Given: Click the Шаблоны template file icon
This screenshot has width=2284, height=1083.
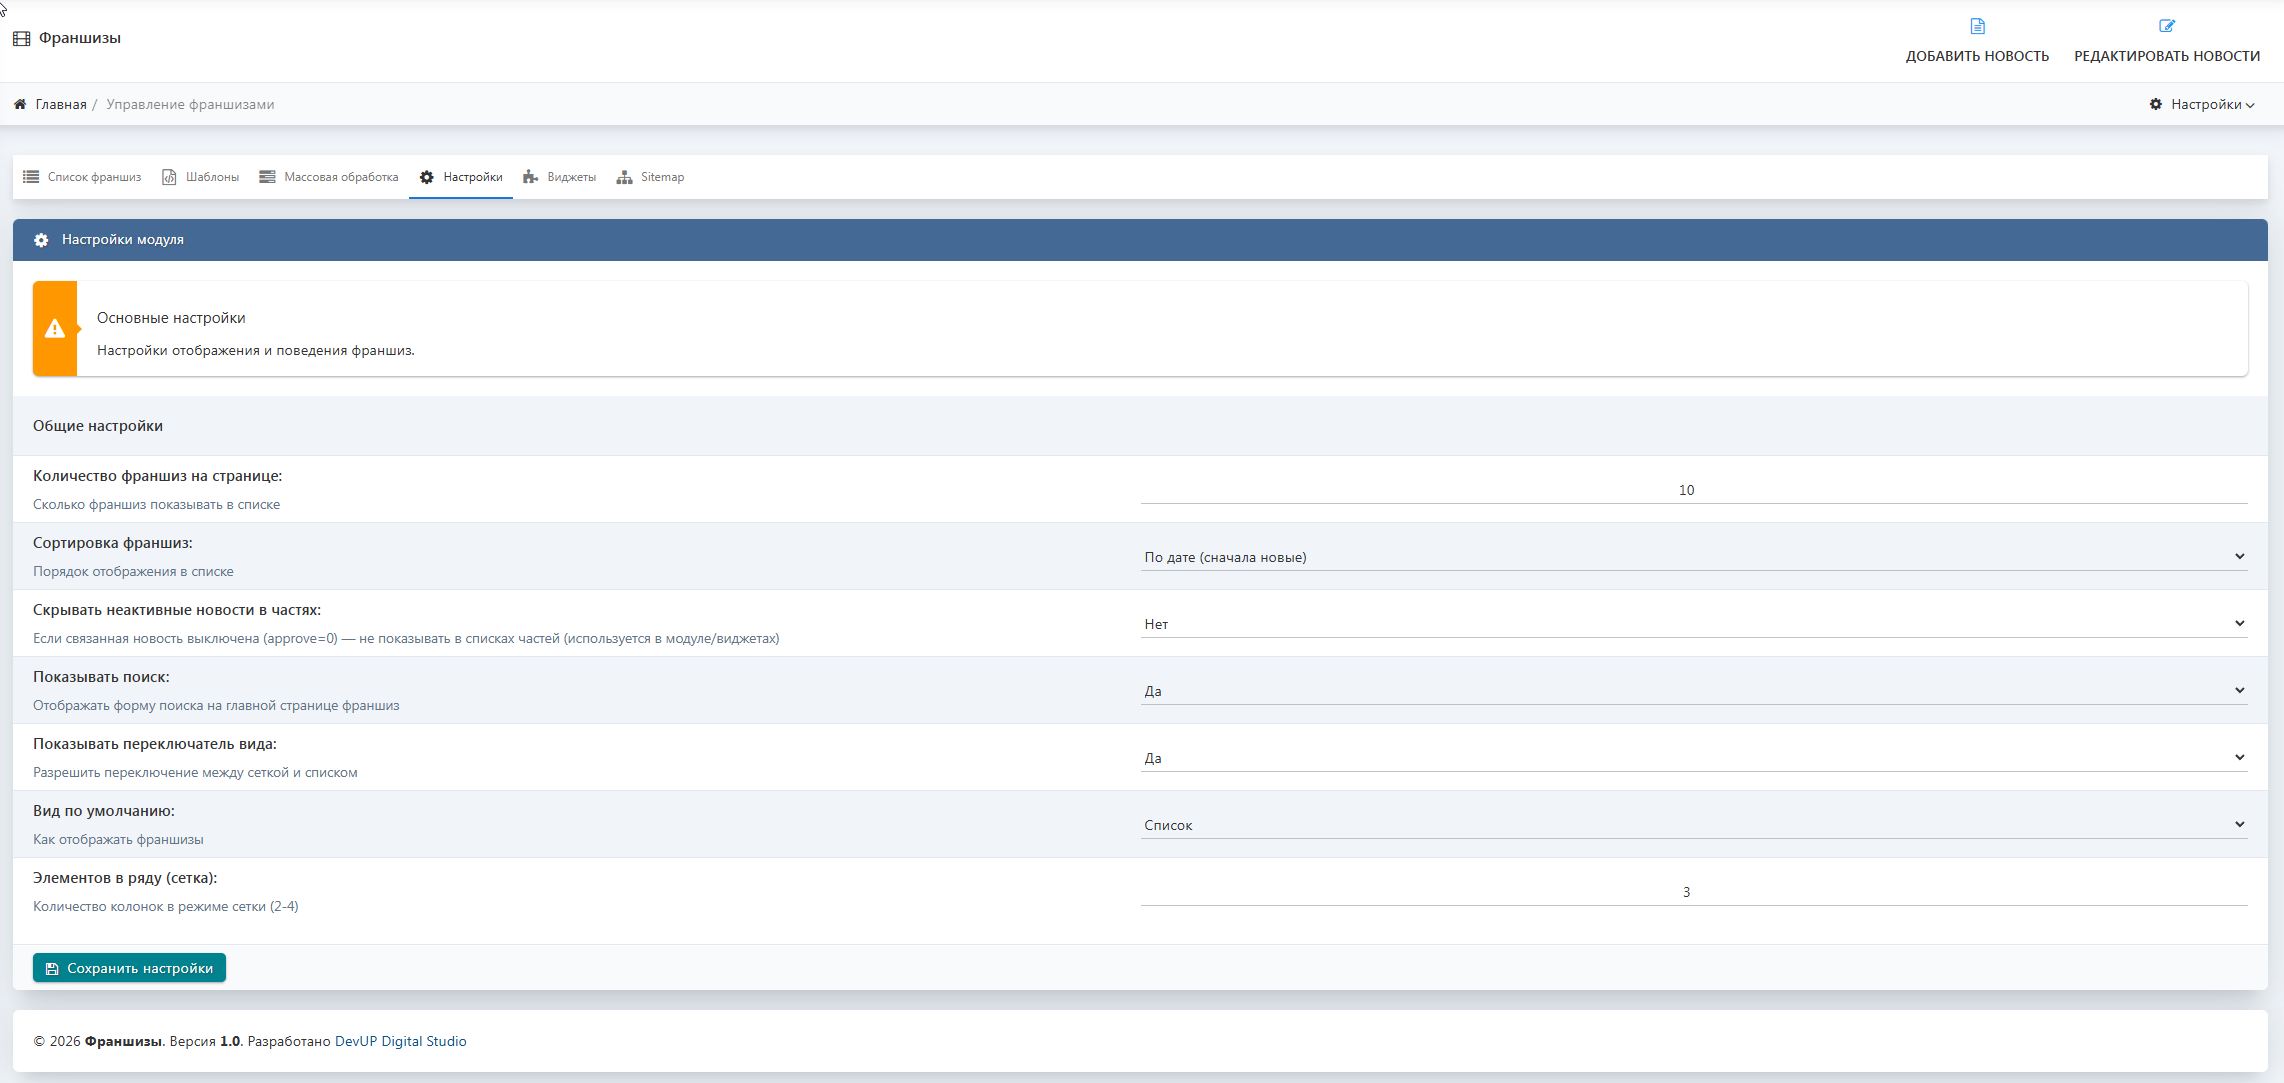Looking at the screenshot, I should (x=169, y=177).
